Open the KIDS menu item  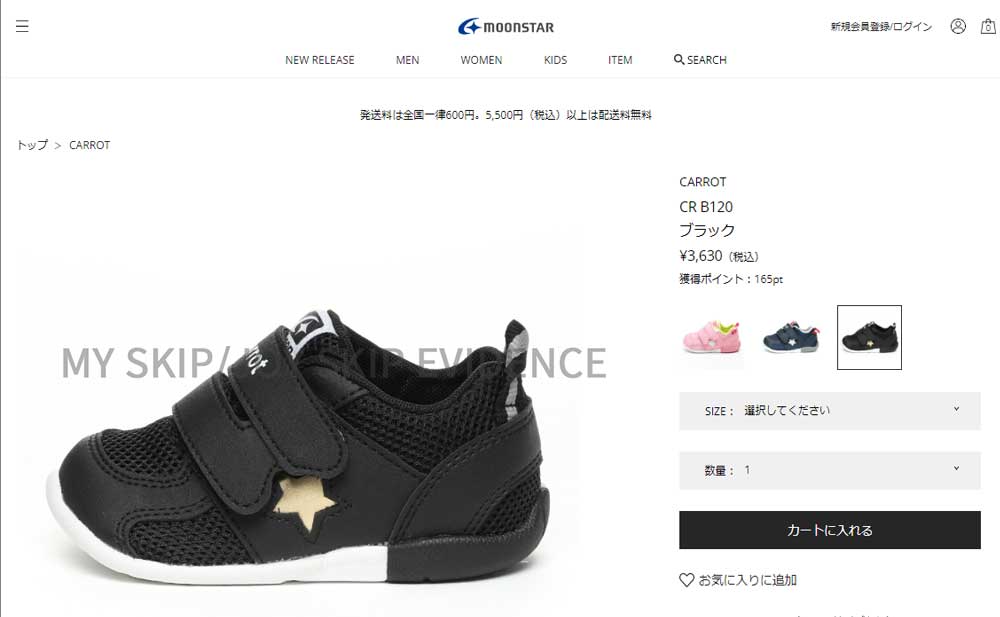coord(555,60)
